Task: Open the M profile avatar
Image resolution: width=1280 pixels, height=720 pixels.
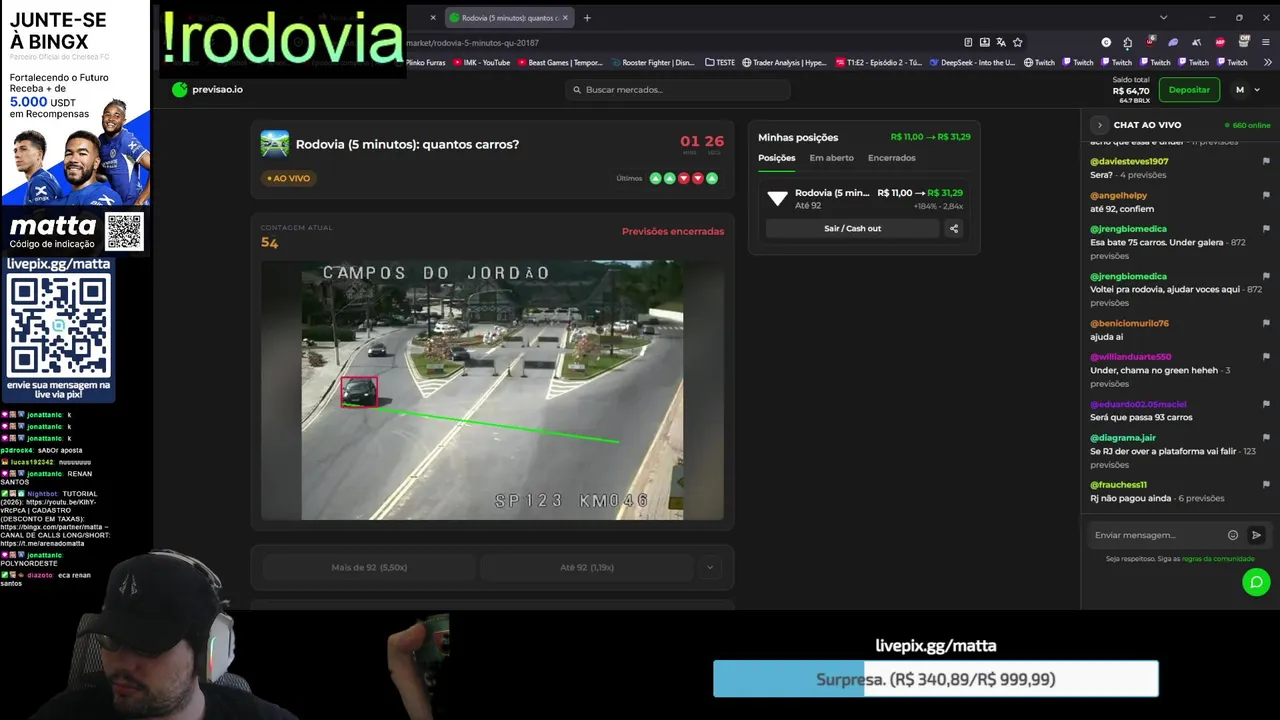Action: point(1240,90)
